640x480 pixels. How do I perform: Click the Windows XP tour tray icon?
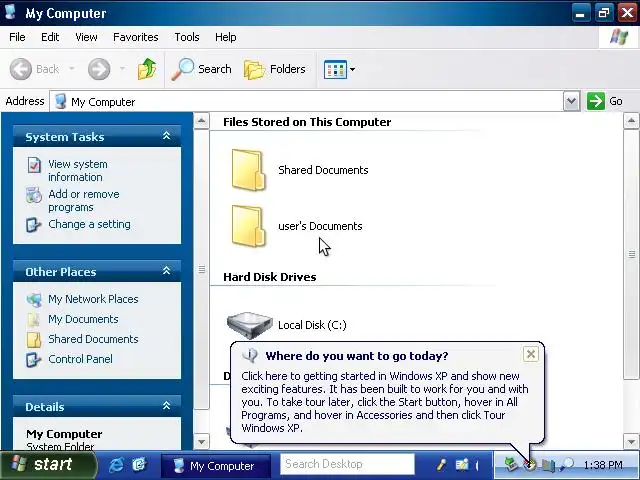[x=530, y=464]
